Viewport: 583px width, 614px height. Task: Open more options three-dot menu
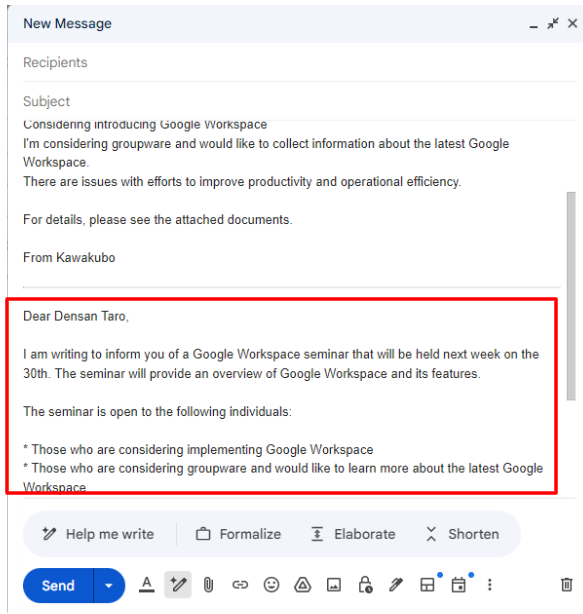tap(489, 585)
